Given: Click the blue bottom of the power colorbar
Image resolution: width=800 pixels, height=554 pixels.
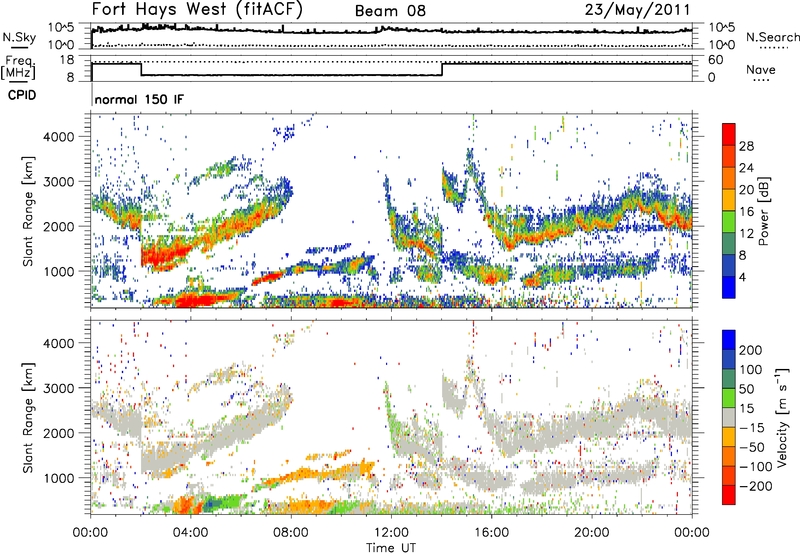Looking at the screenshot, I should [729, 288].
